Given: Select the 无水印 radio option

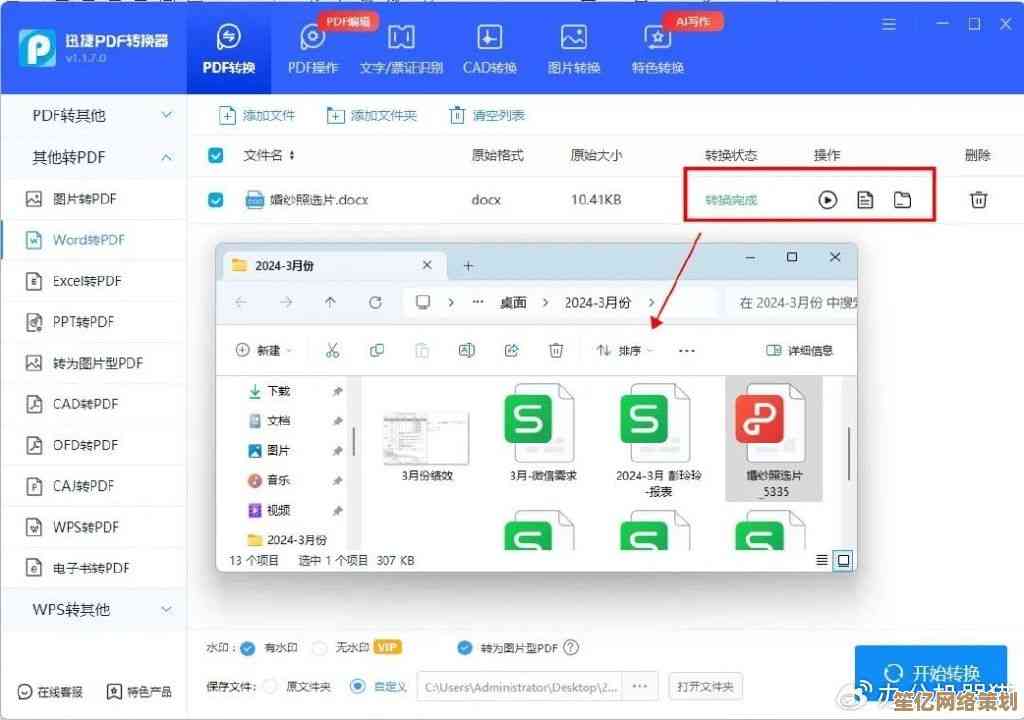Looking at the screenshot, I should (x=320, y=648).
